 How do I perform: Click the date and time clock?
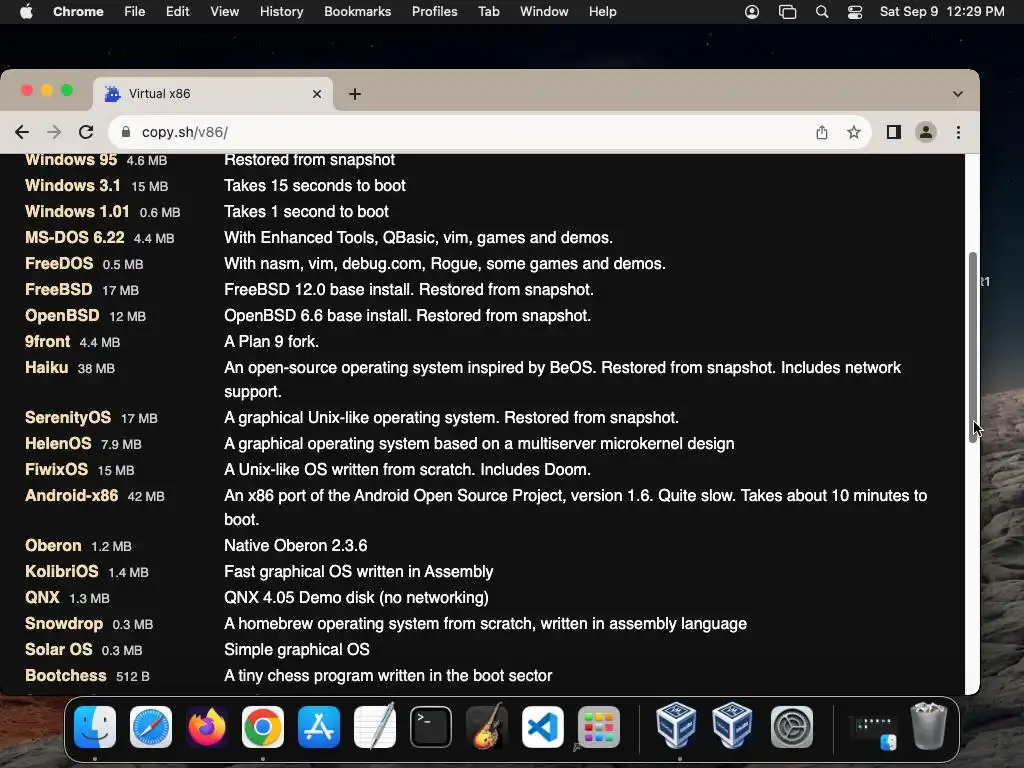[x=942, y=12]
